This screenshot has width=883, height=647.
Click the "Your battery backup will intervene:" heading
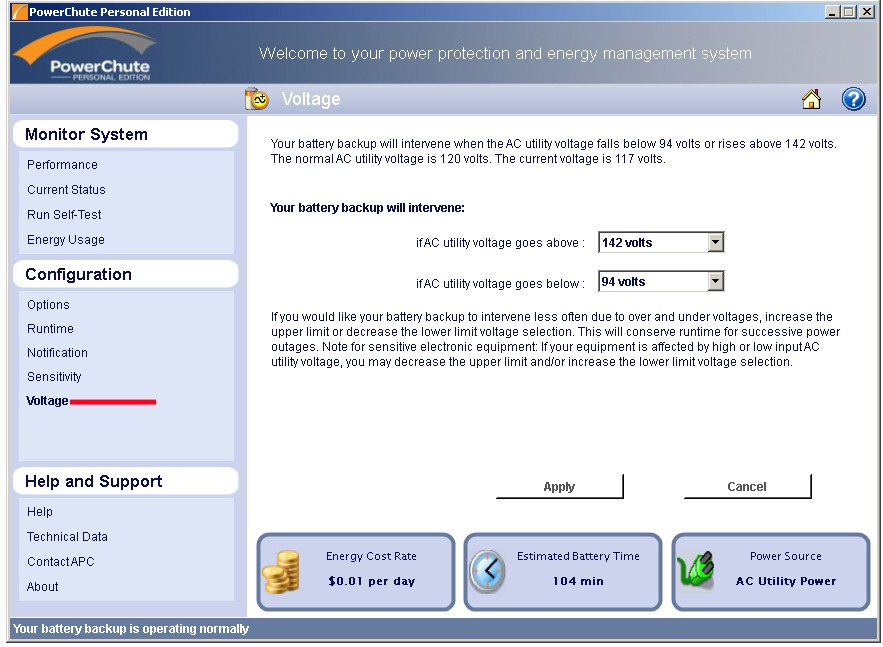pos(367,208)
